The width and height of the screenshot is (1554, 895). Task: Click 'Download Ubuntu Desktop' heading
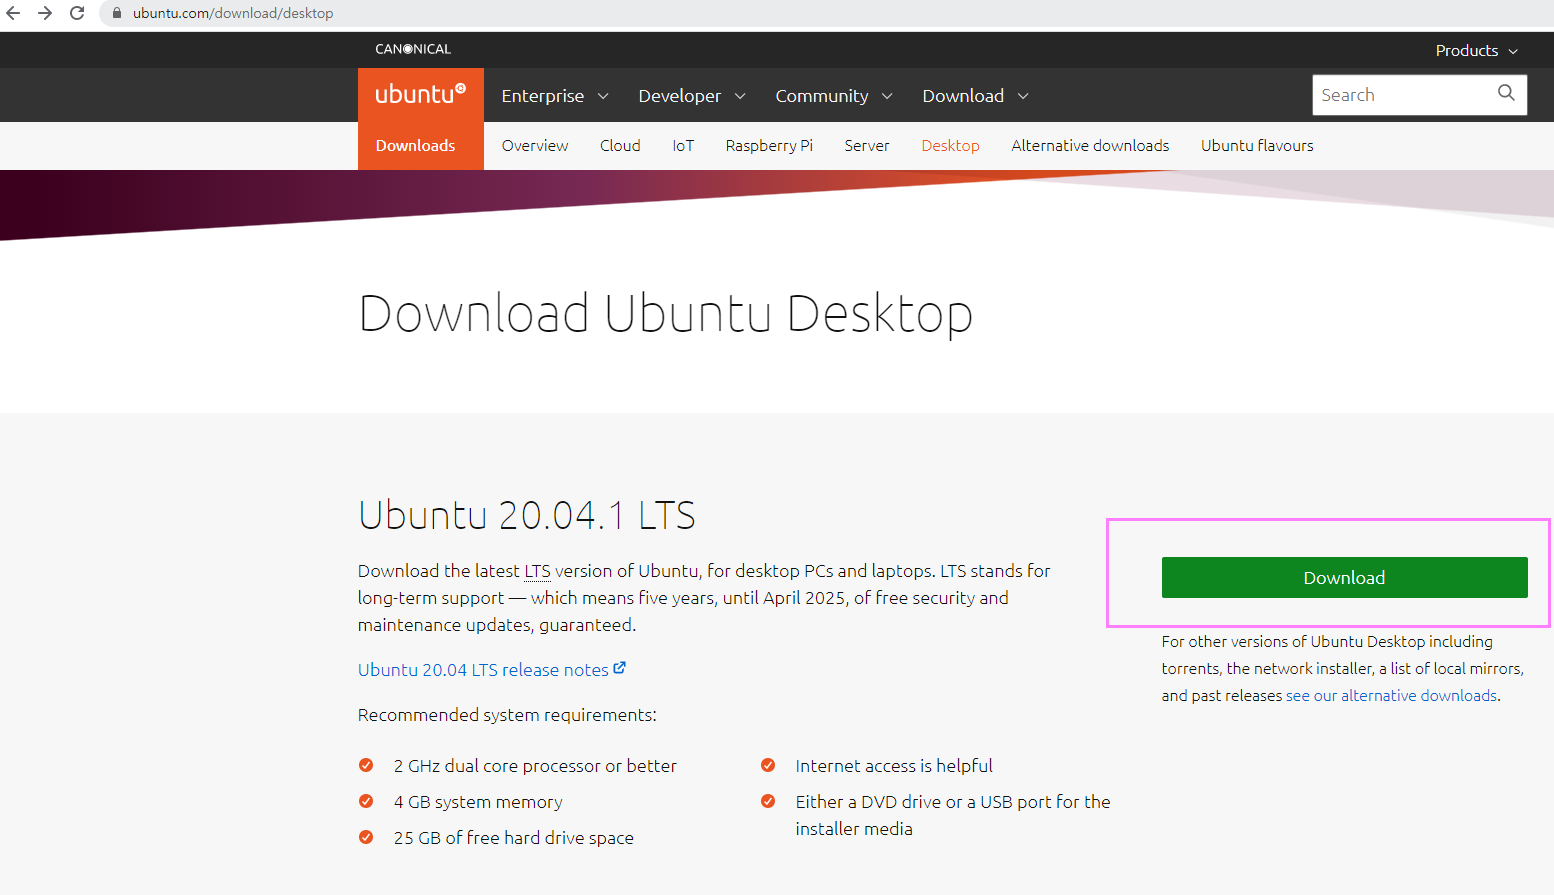(x=666, y=314)
